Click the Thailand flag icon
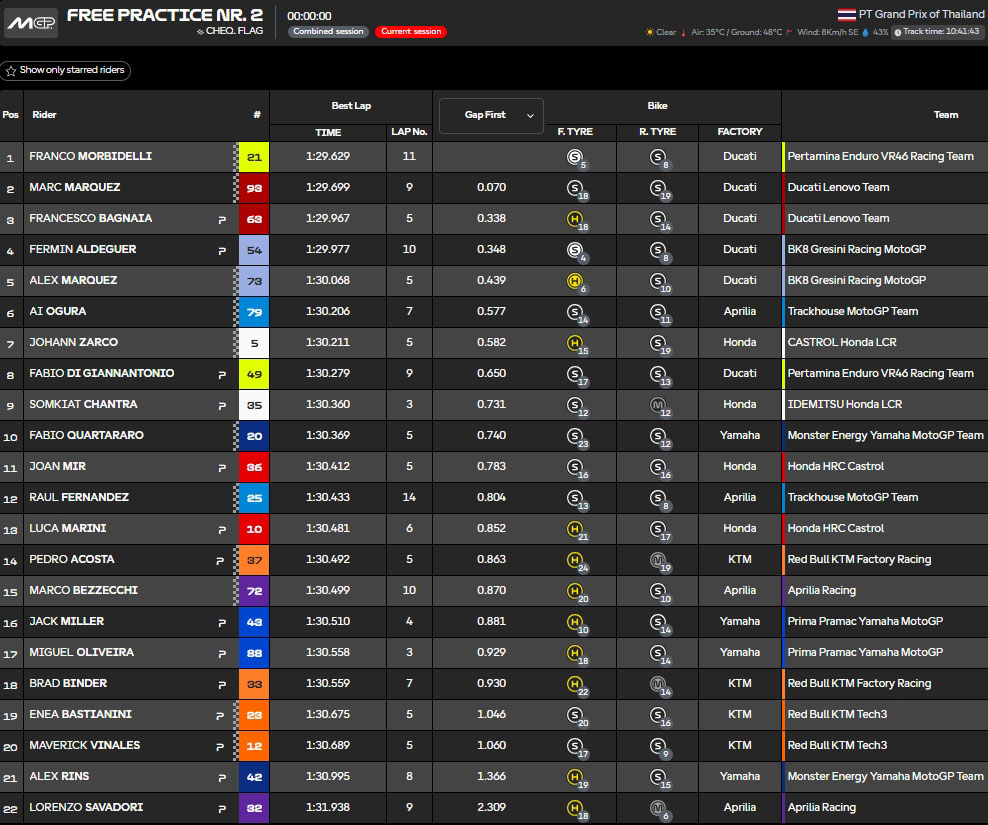This screenshot has height=825, width=988. pos(846,14)
